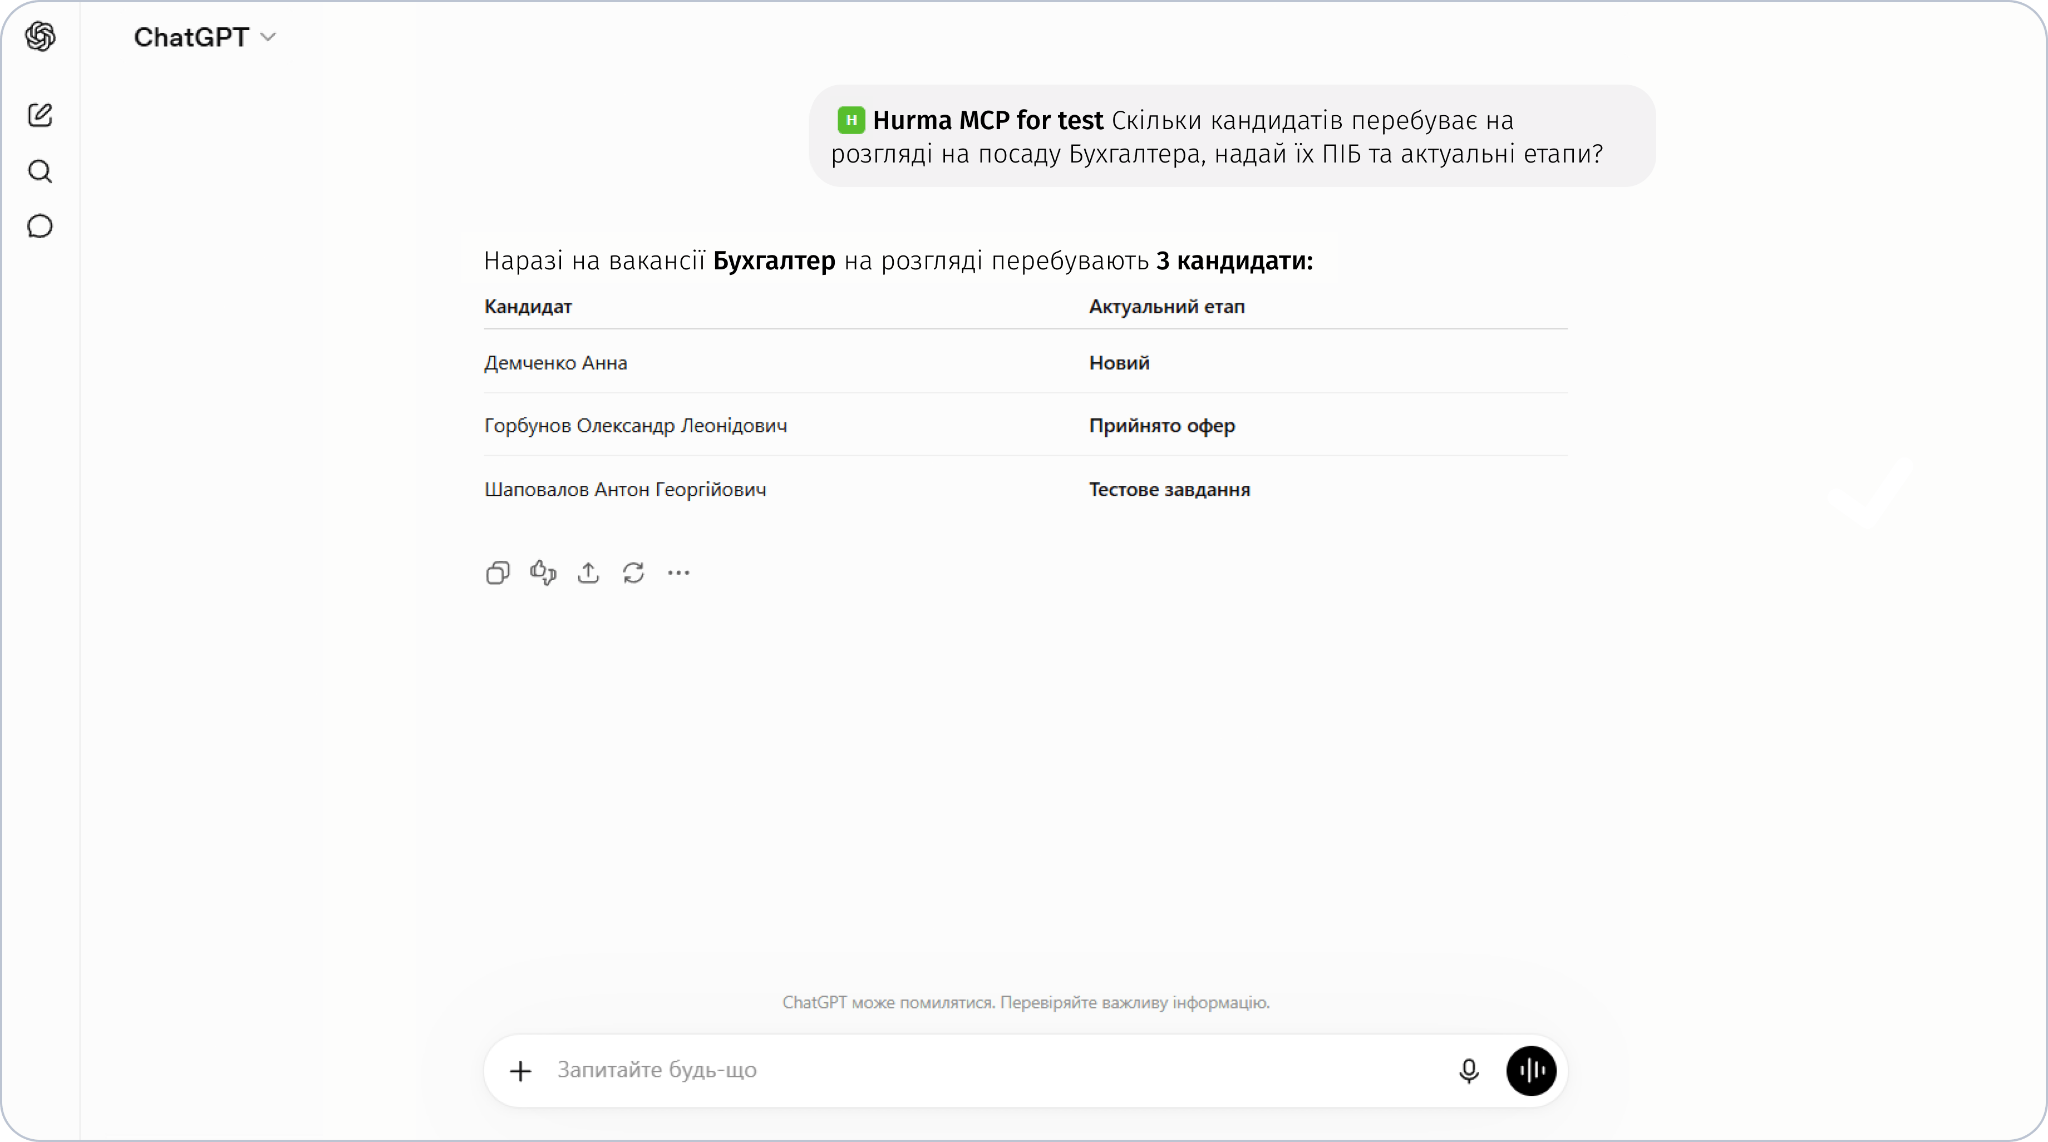Click the 'ChatGPT може помилятися' disclaimer text

point(1026,1002)
